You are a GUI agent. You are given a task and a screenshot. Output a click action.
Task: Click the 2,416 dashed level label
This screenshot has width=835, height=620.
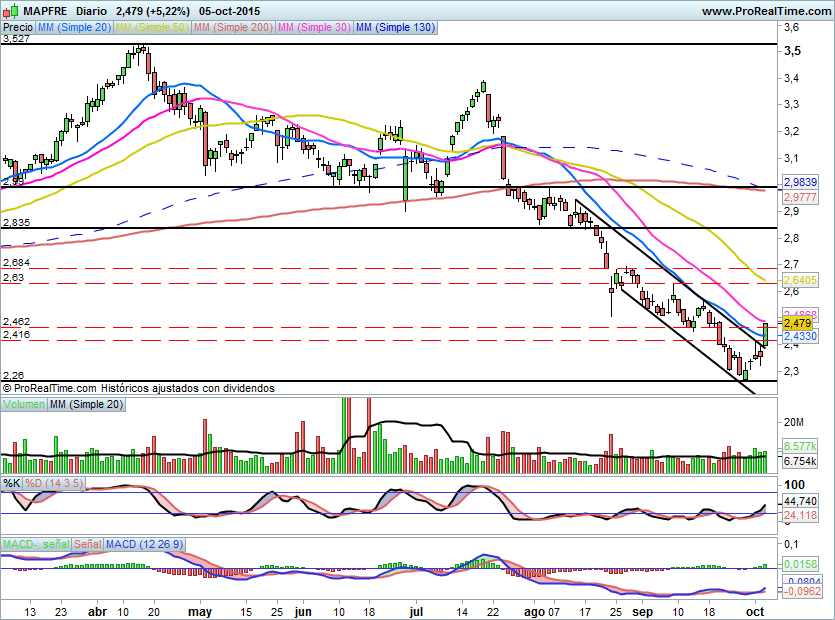tap(16, 335)
